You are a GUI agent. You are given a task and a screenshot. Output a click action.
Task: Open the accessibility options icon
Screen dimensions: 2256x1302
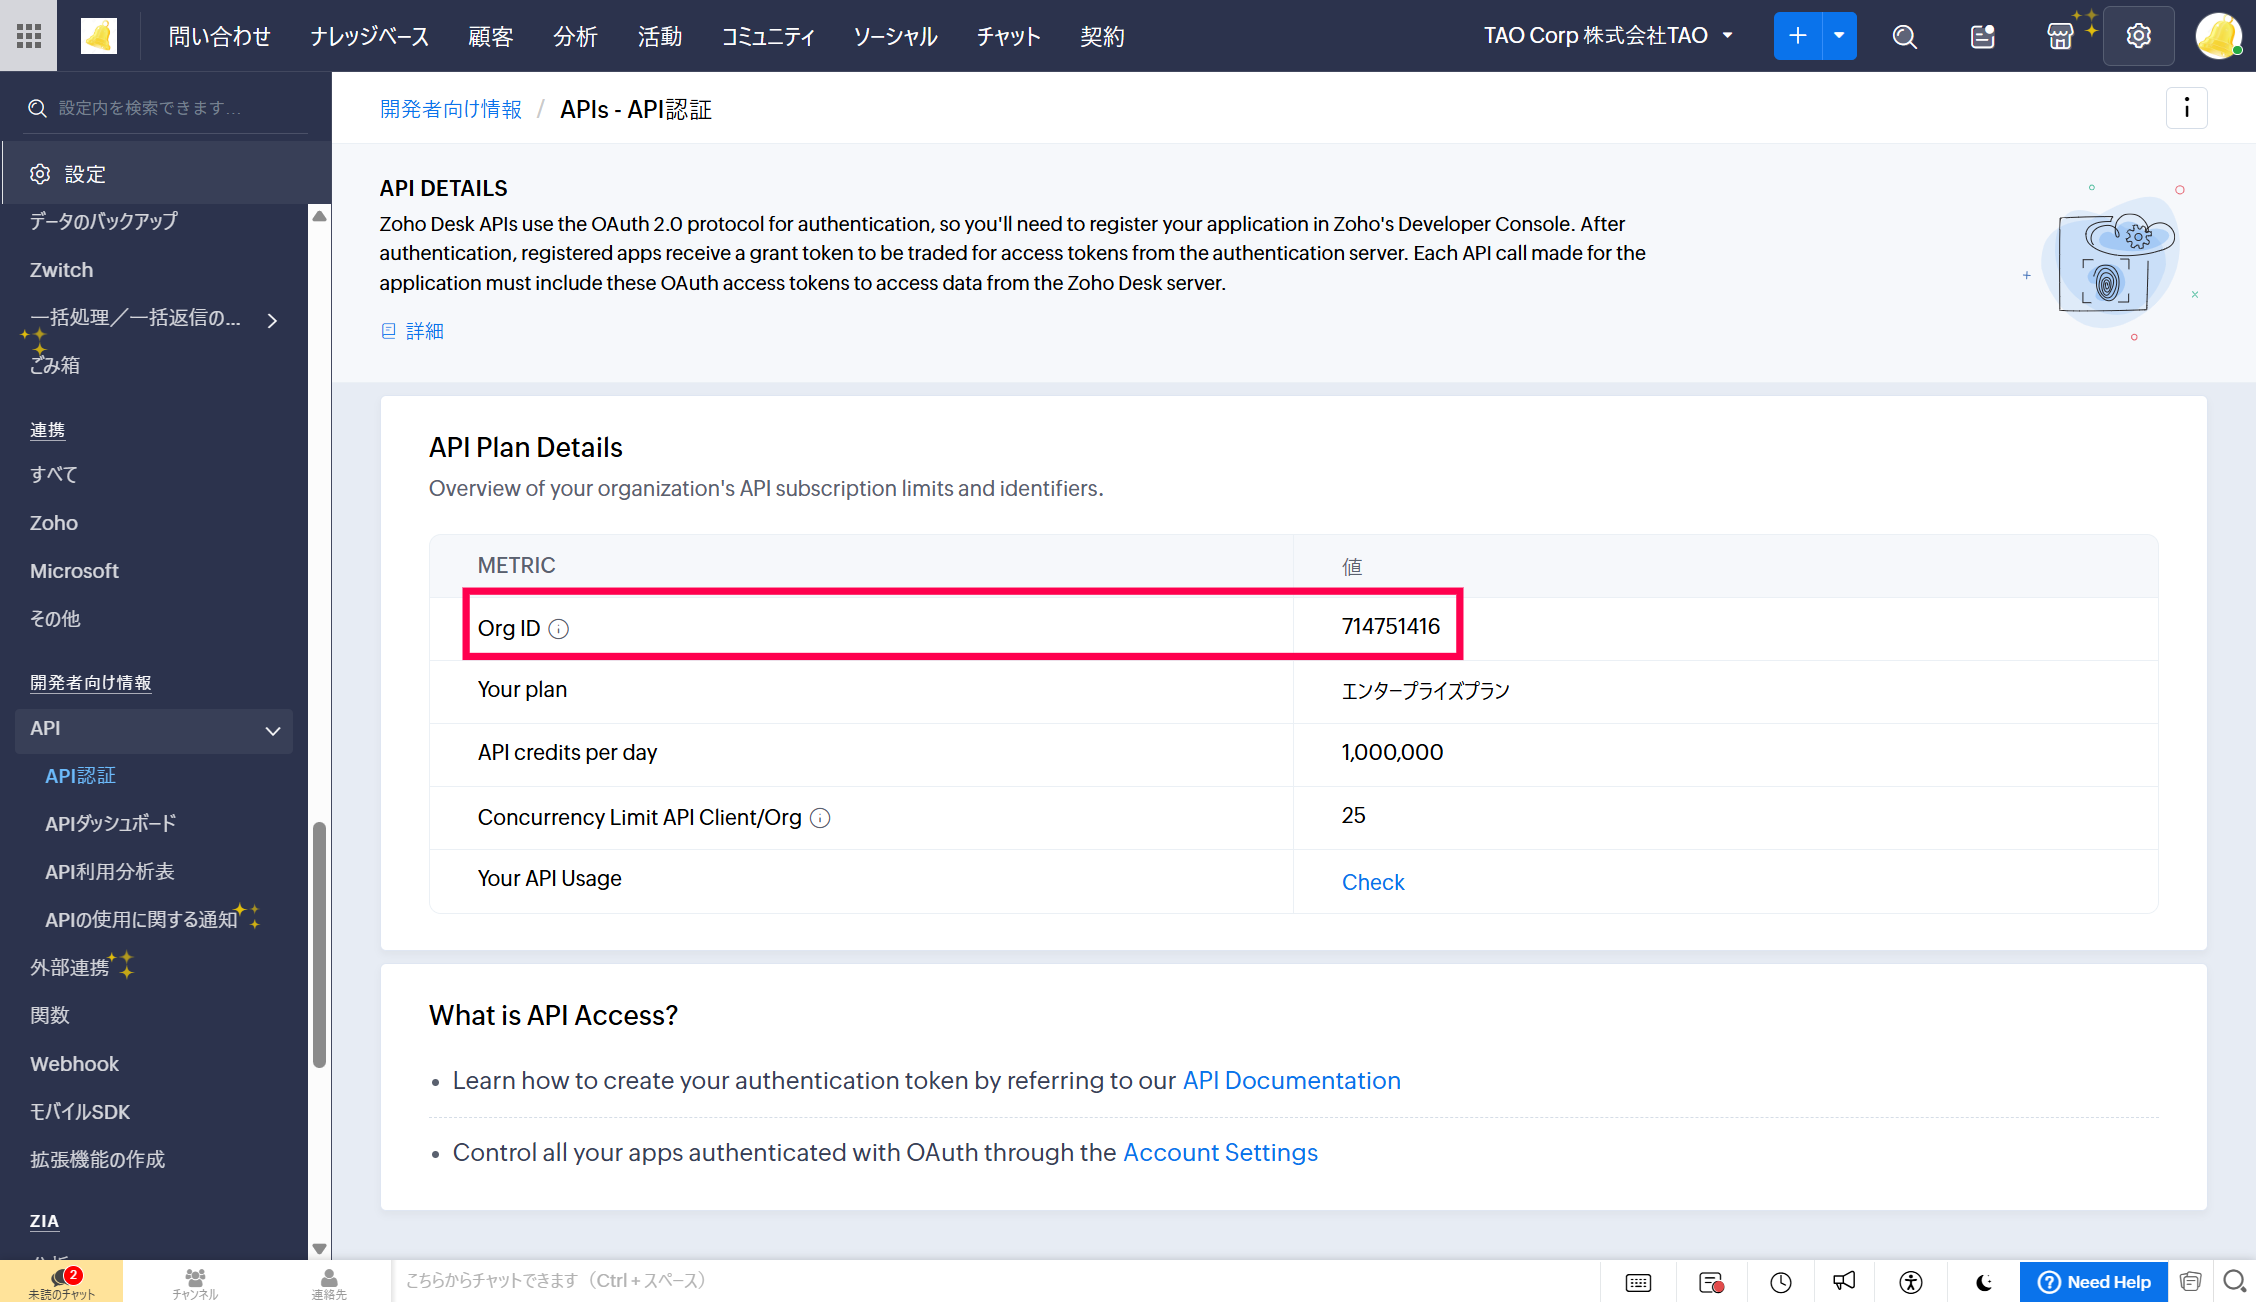[x=1911, y=1281]
